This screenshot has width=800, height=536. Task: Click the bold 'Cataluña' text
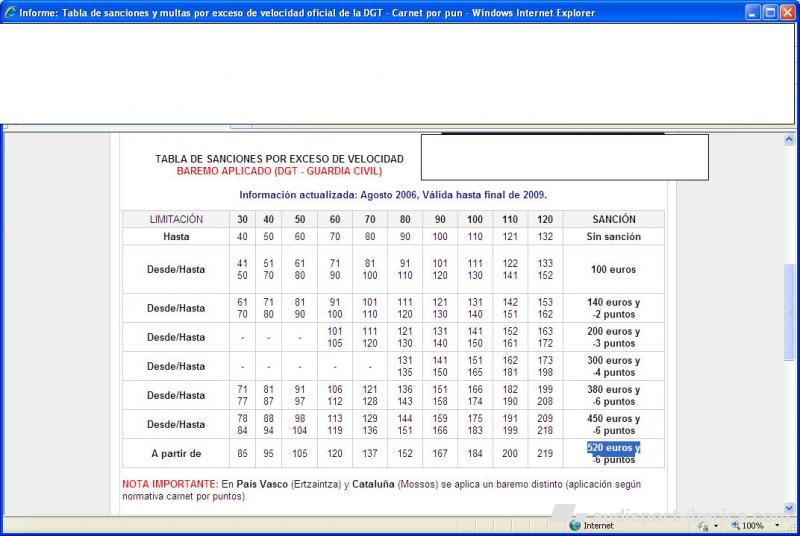tap(373, 484)
